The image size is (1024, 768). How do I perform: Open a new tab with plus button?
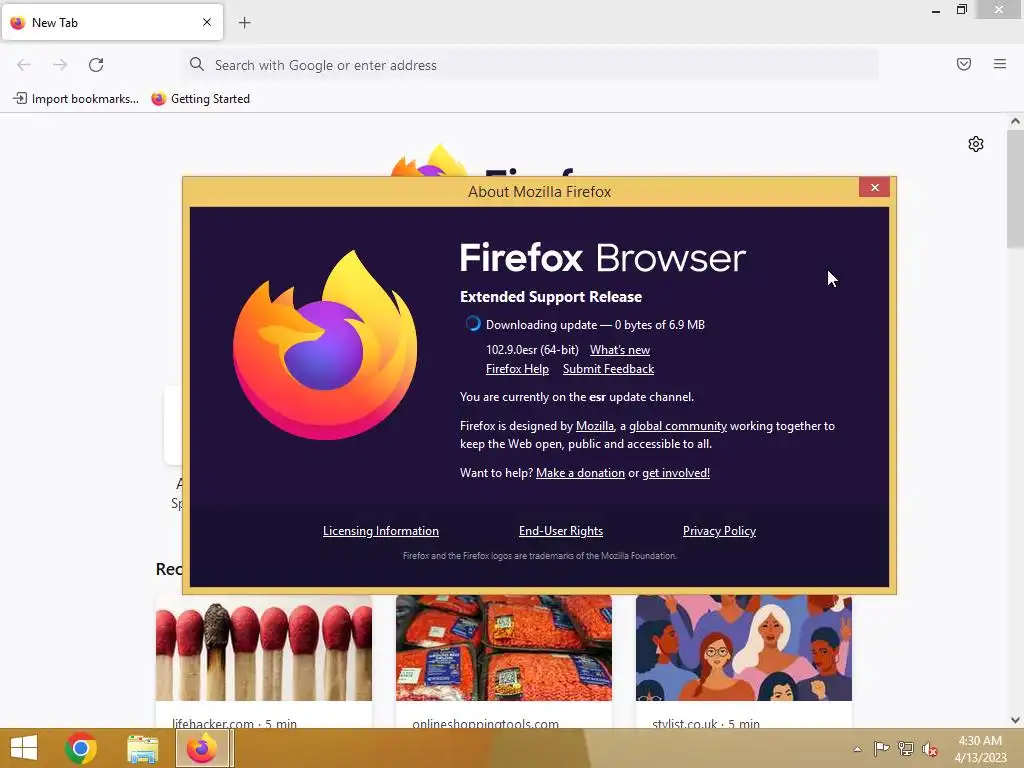(245, 23)
